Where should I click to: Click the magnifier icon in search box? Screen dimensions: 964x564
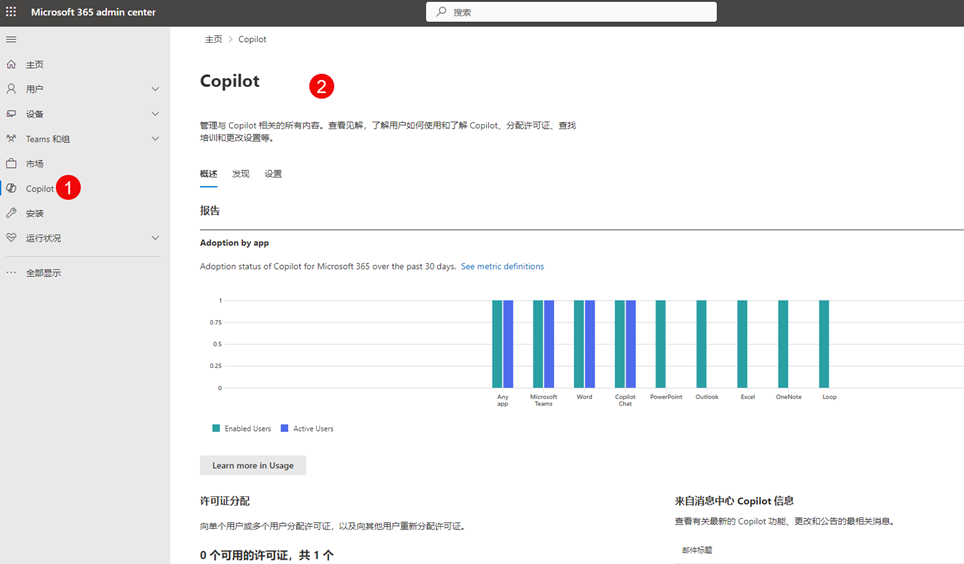[x=441, y=12]
